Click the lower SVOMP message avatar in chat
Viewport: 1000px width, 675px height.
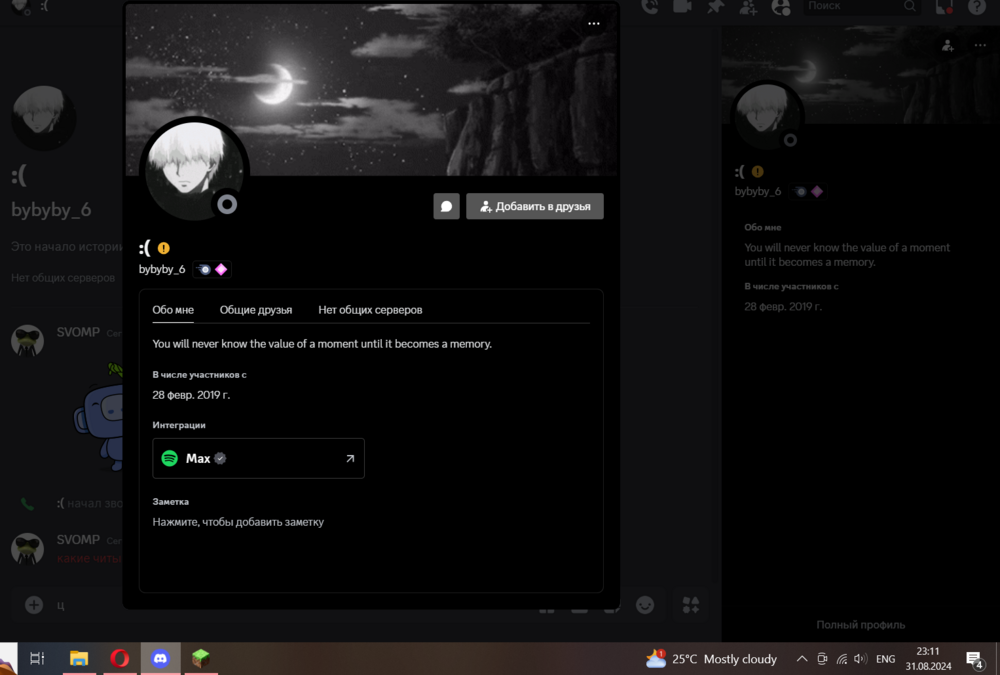27,548
